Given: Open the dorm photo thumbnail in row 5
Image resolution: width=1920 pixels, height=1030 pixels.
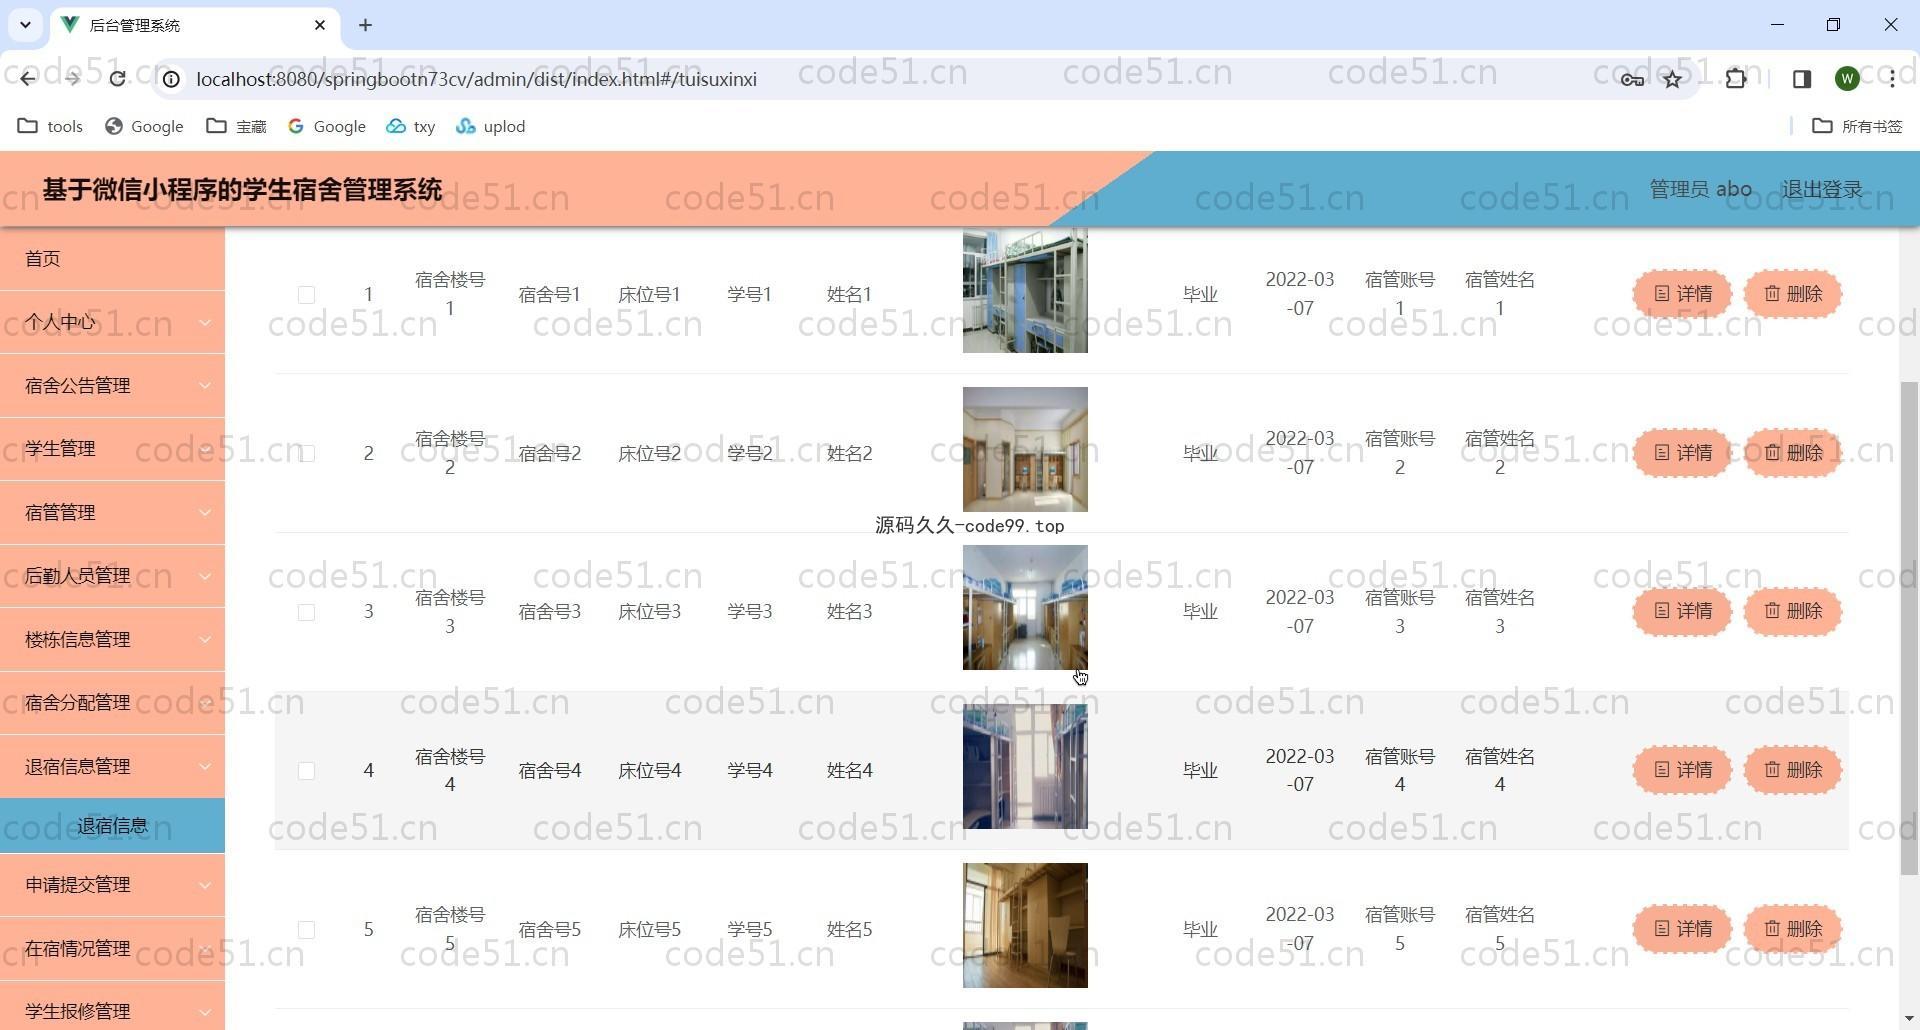Looking at the screenshot, I should point(1025,926).
